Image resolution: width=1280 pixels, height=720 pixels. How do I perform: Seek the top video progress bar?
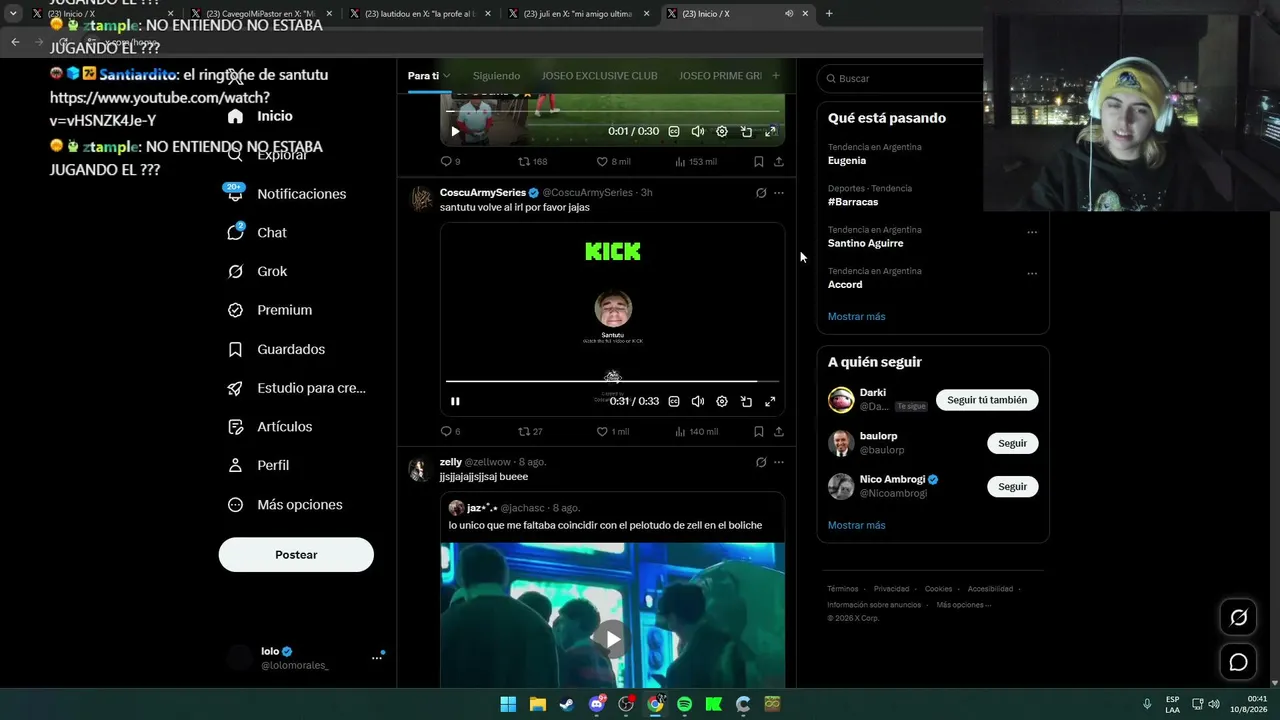click(x=612, y=111)
